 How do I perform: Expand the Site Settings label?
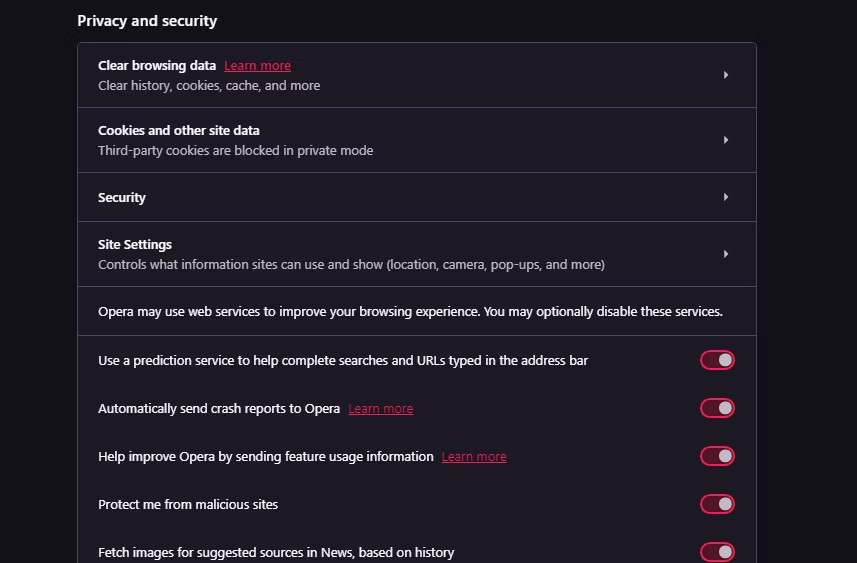pyautogui.click(x=135, y=245)
